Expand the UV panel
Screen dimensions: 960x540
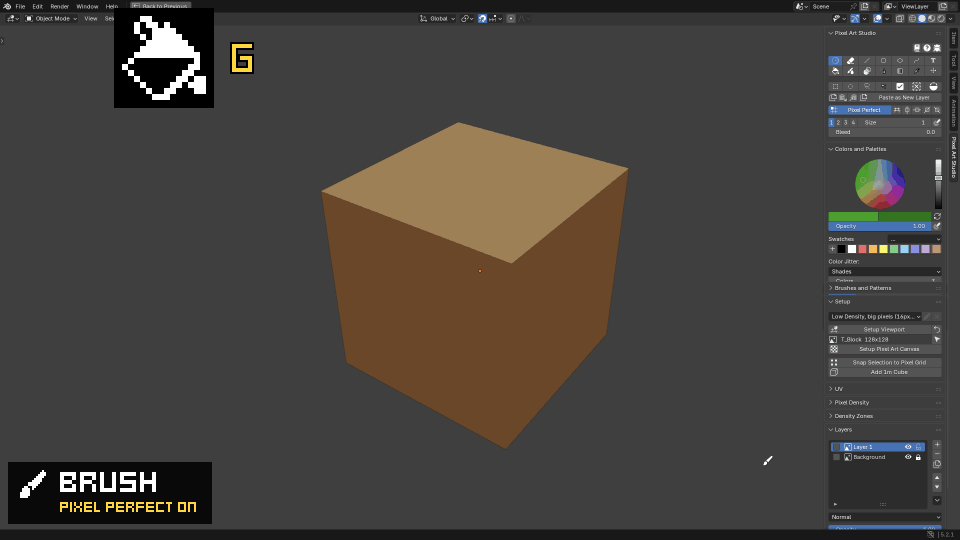831,389
